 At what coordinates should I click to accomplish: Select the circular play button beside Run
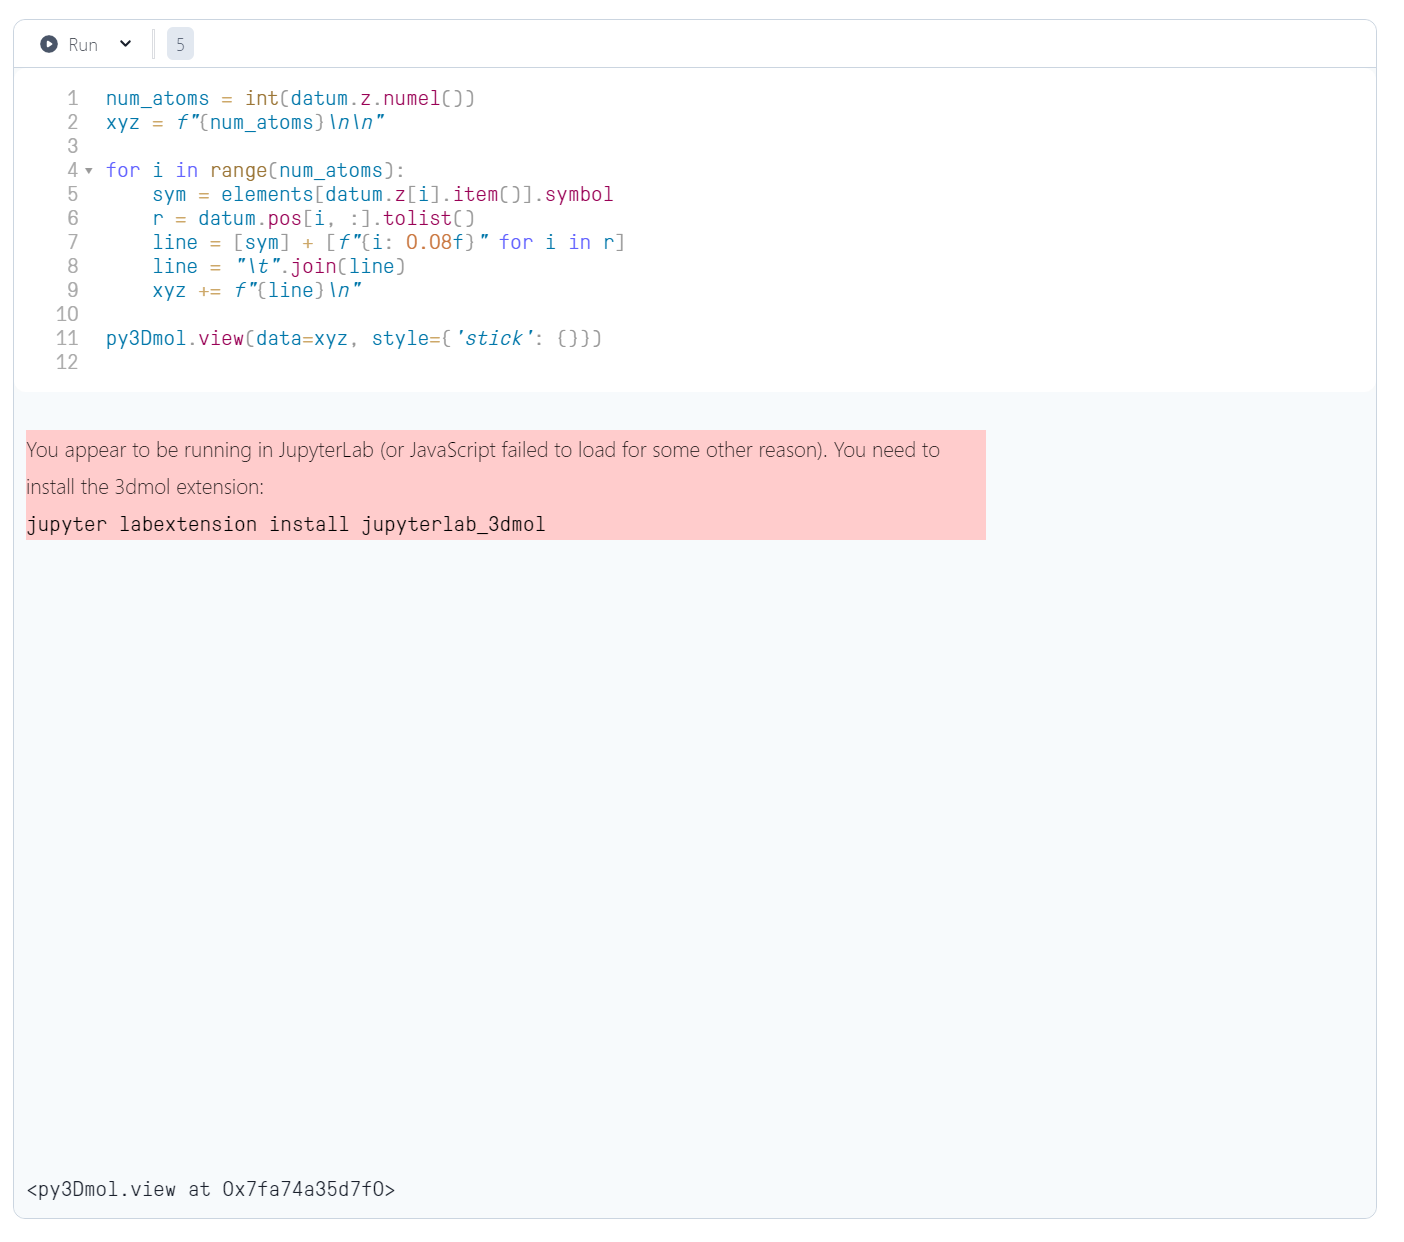(47, 43)
